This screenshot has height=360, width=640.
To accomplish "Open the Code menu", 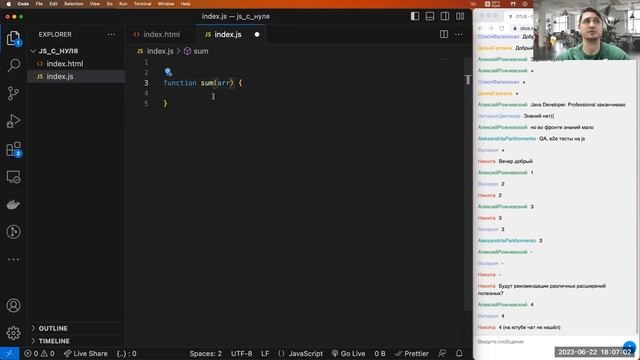I will coord(23,4).
